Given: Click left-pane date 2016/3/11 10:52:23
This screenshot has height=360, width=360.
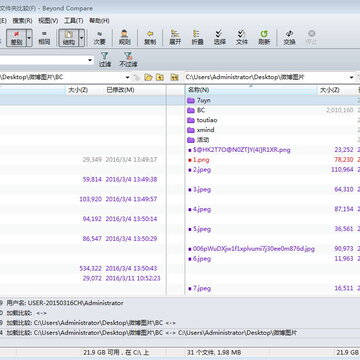Looking at the screenshot, I should pos(133,278).
